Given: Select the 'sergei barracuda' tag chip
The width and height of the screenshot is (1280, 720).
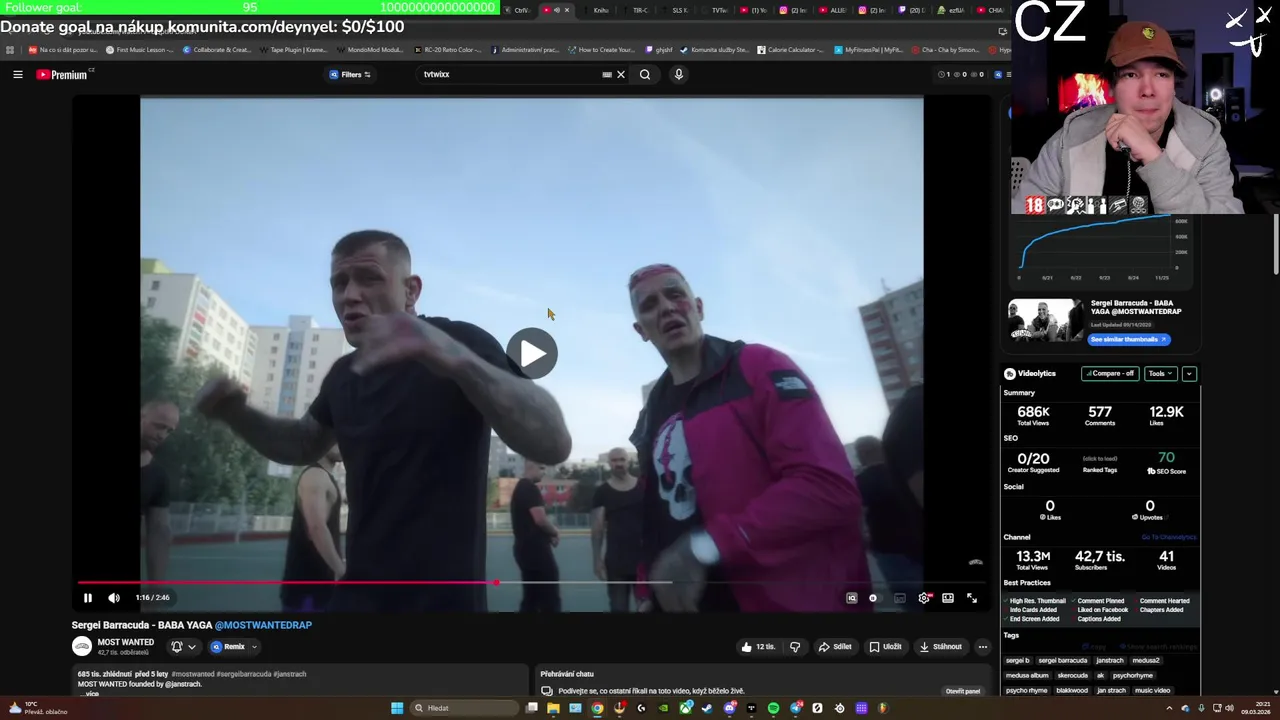Looking at the screenshot, I should coord(1063,660).
